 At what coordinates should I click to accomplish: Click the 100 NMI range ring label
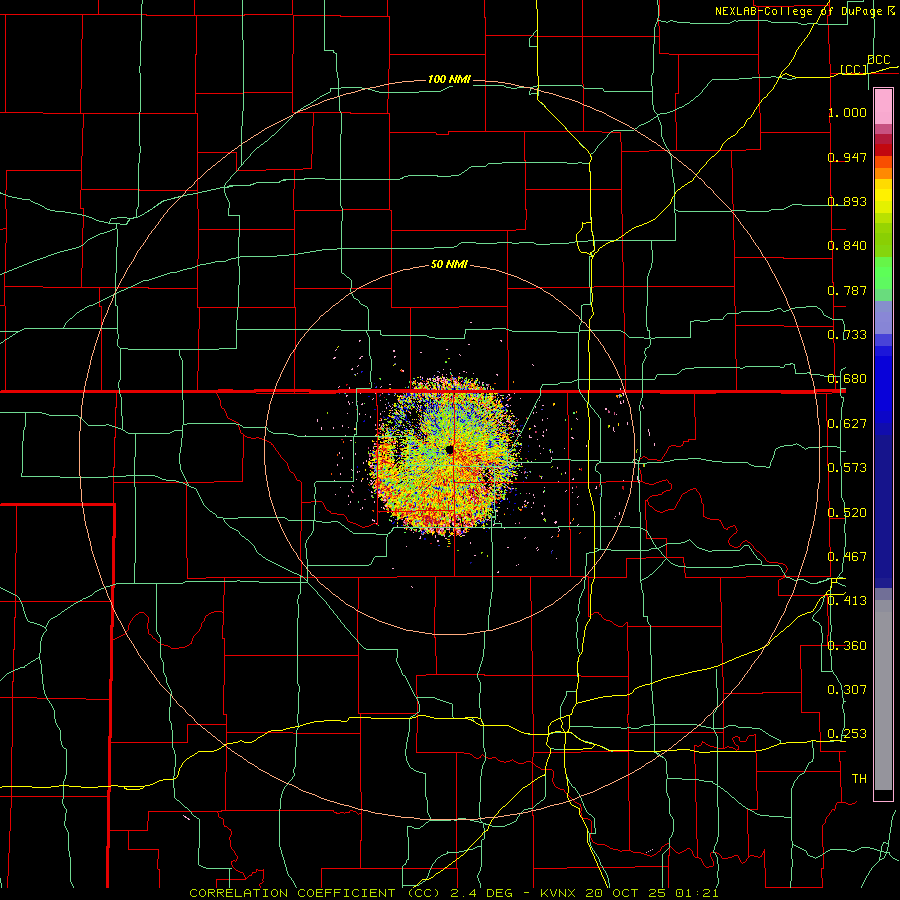tap(449, 79)
